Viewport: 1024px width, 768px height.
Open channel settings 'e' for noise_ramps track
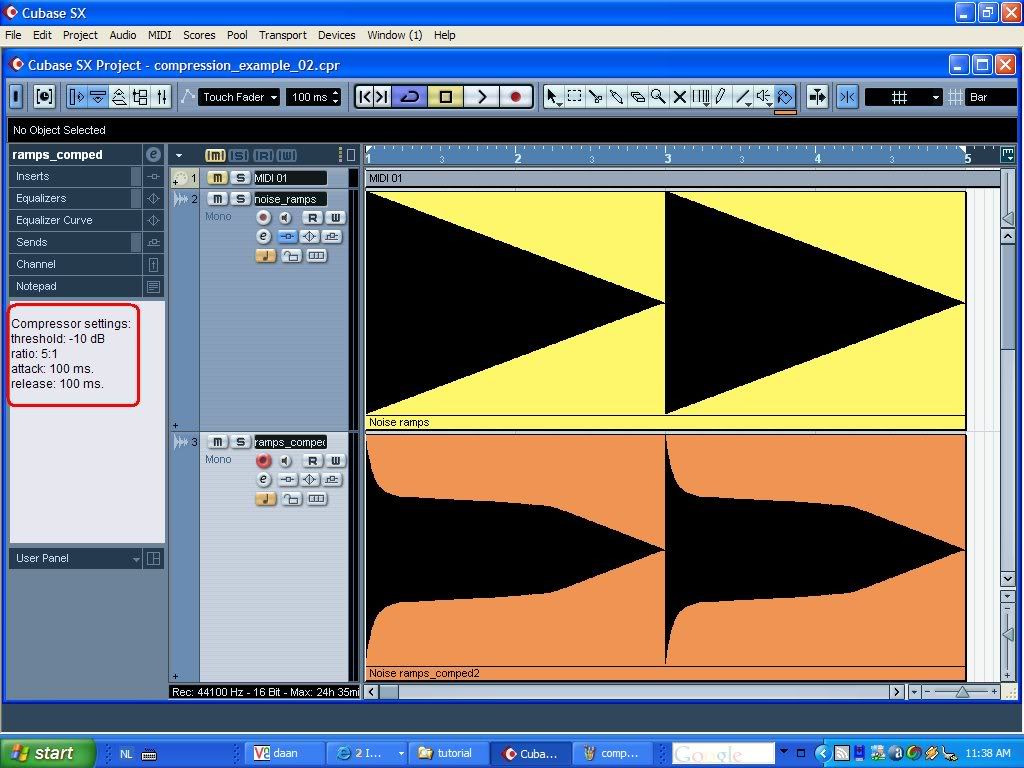click(263, 236)
